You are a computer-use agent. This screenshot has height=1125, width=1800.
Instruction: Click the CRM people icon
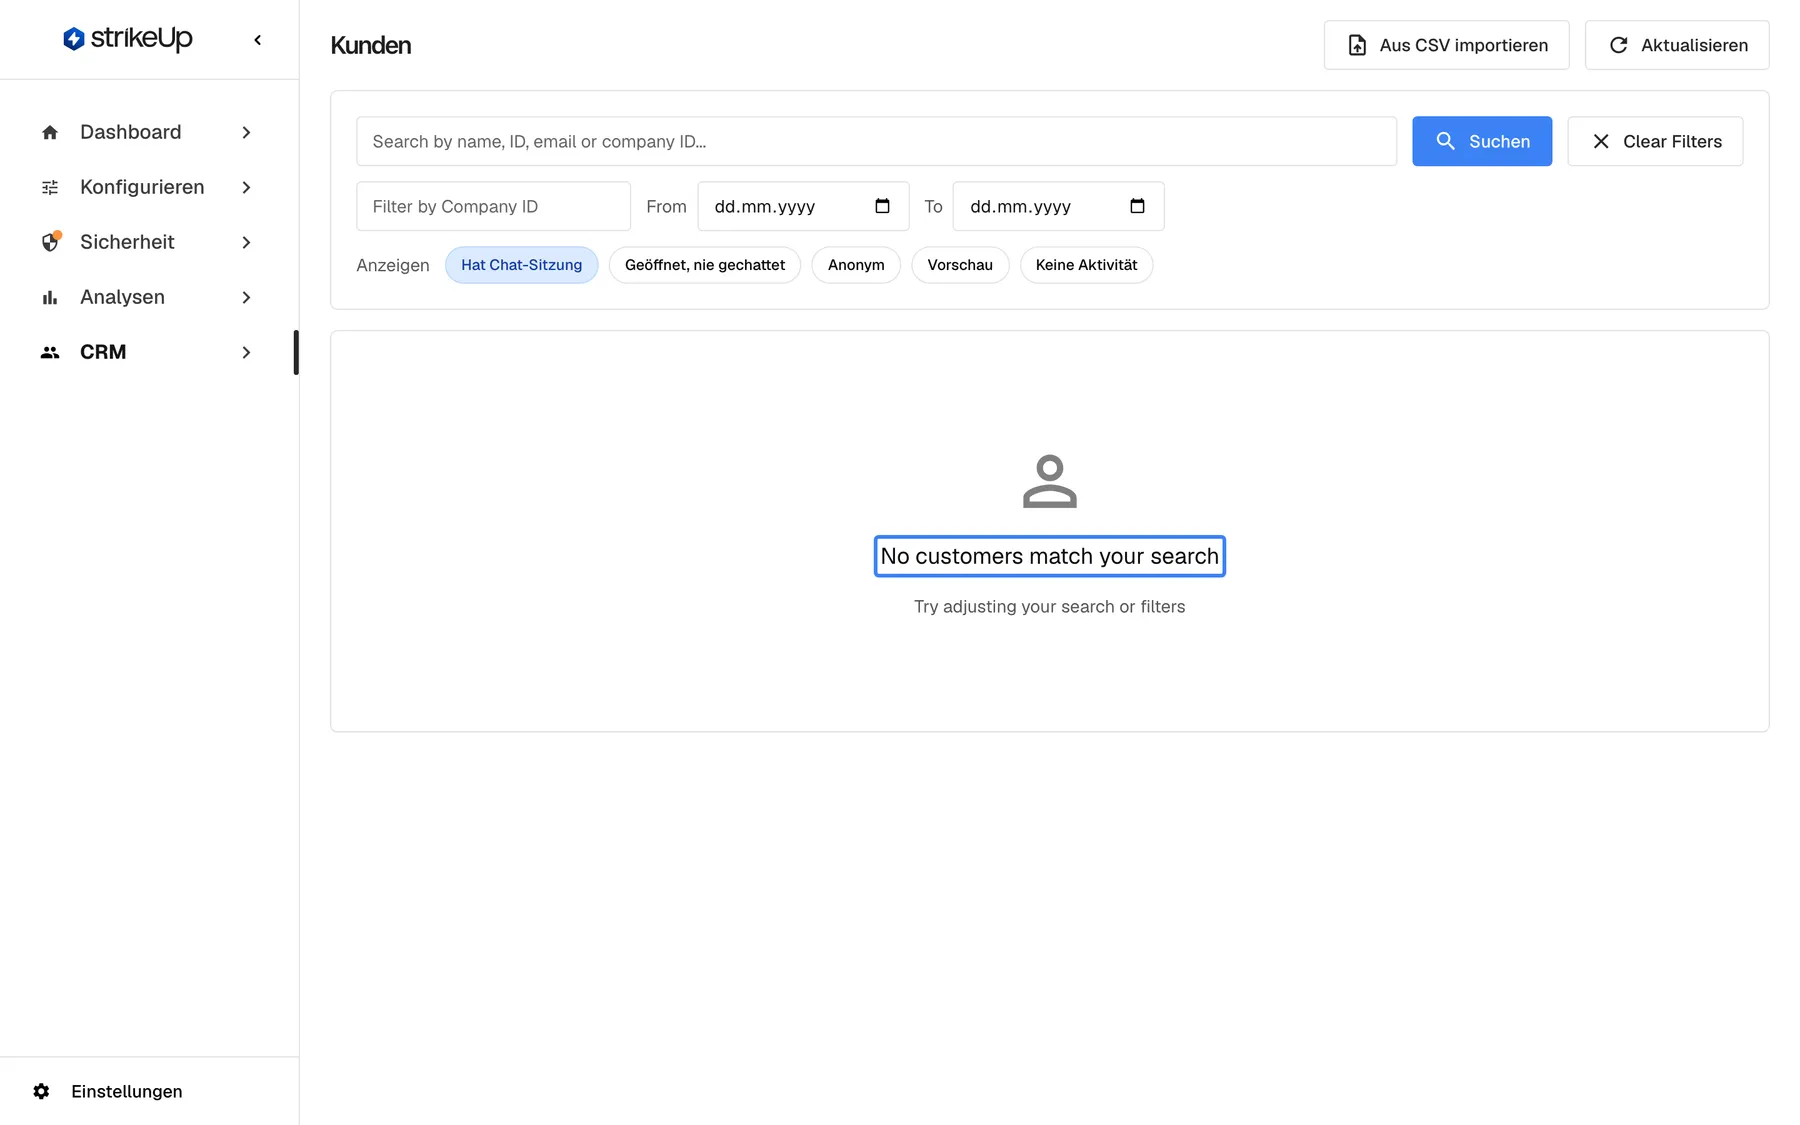click(50, 352)
